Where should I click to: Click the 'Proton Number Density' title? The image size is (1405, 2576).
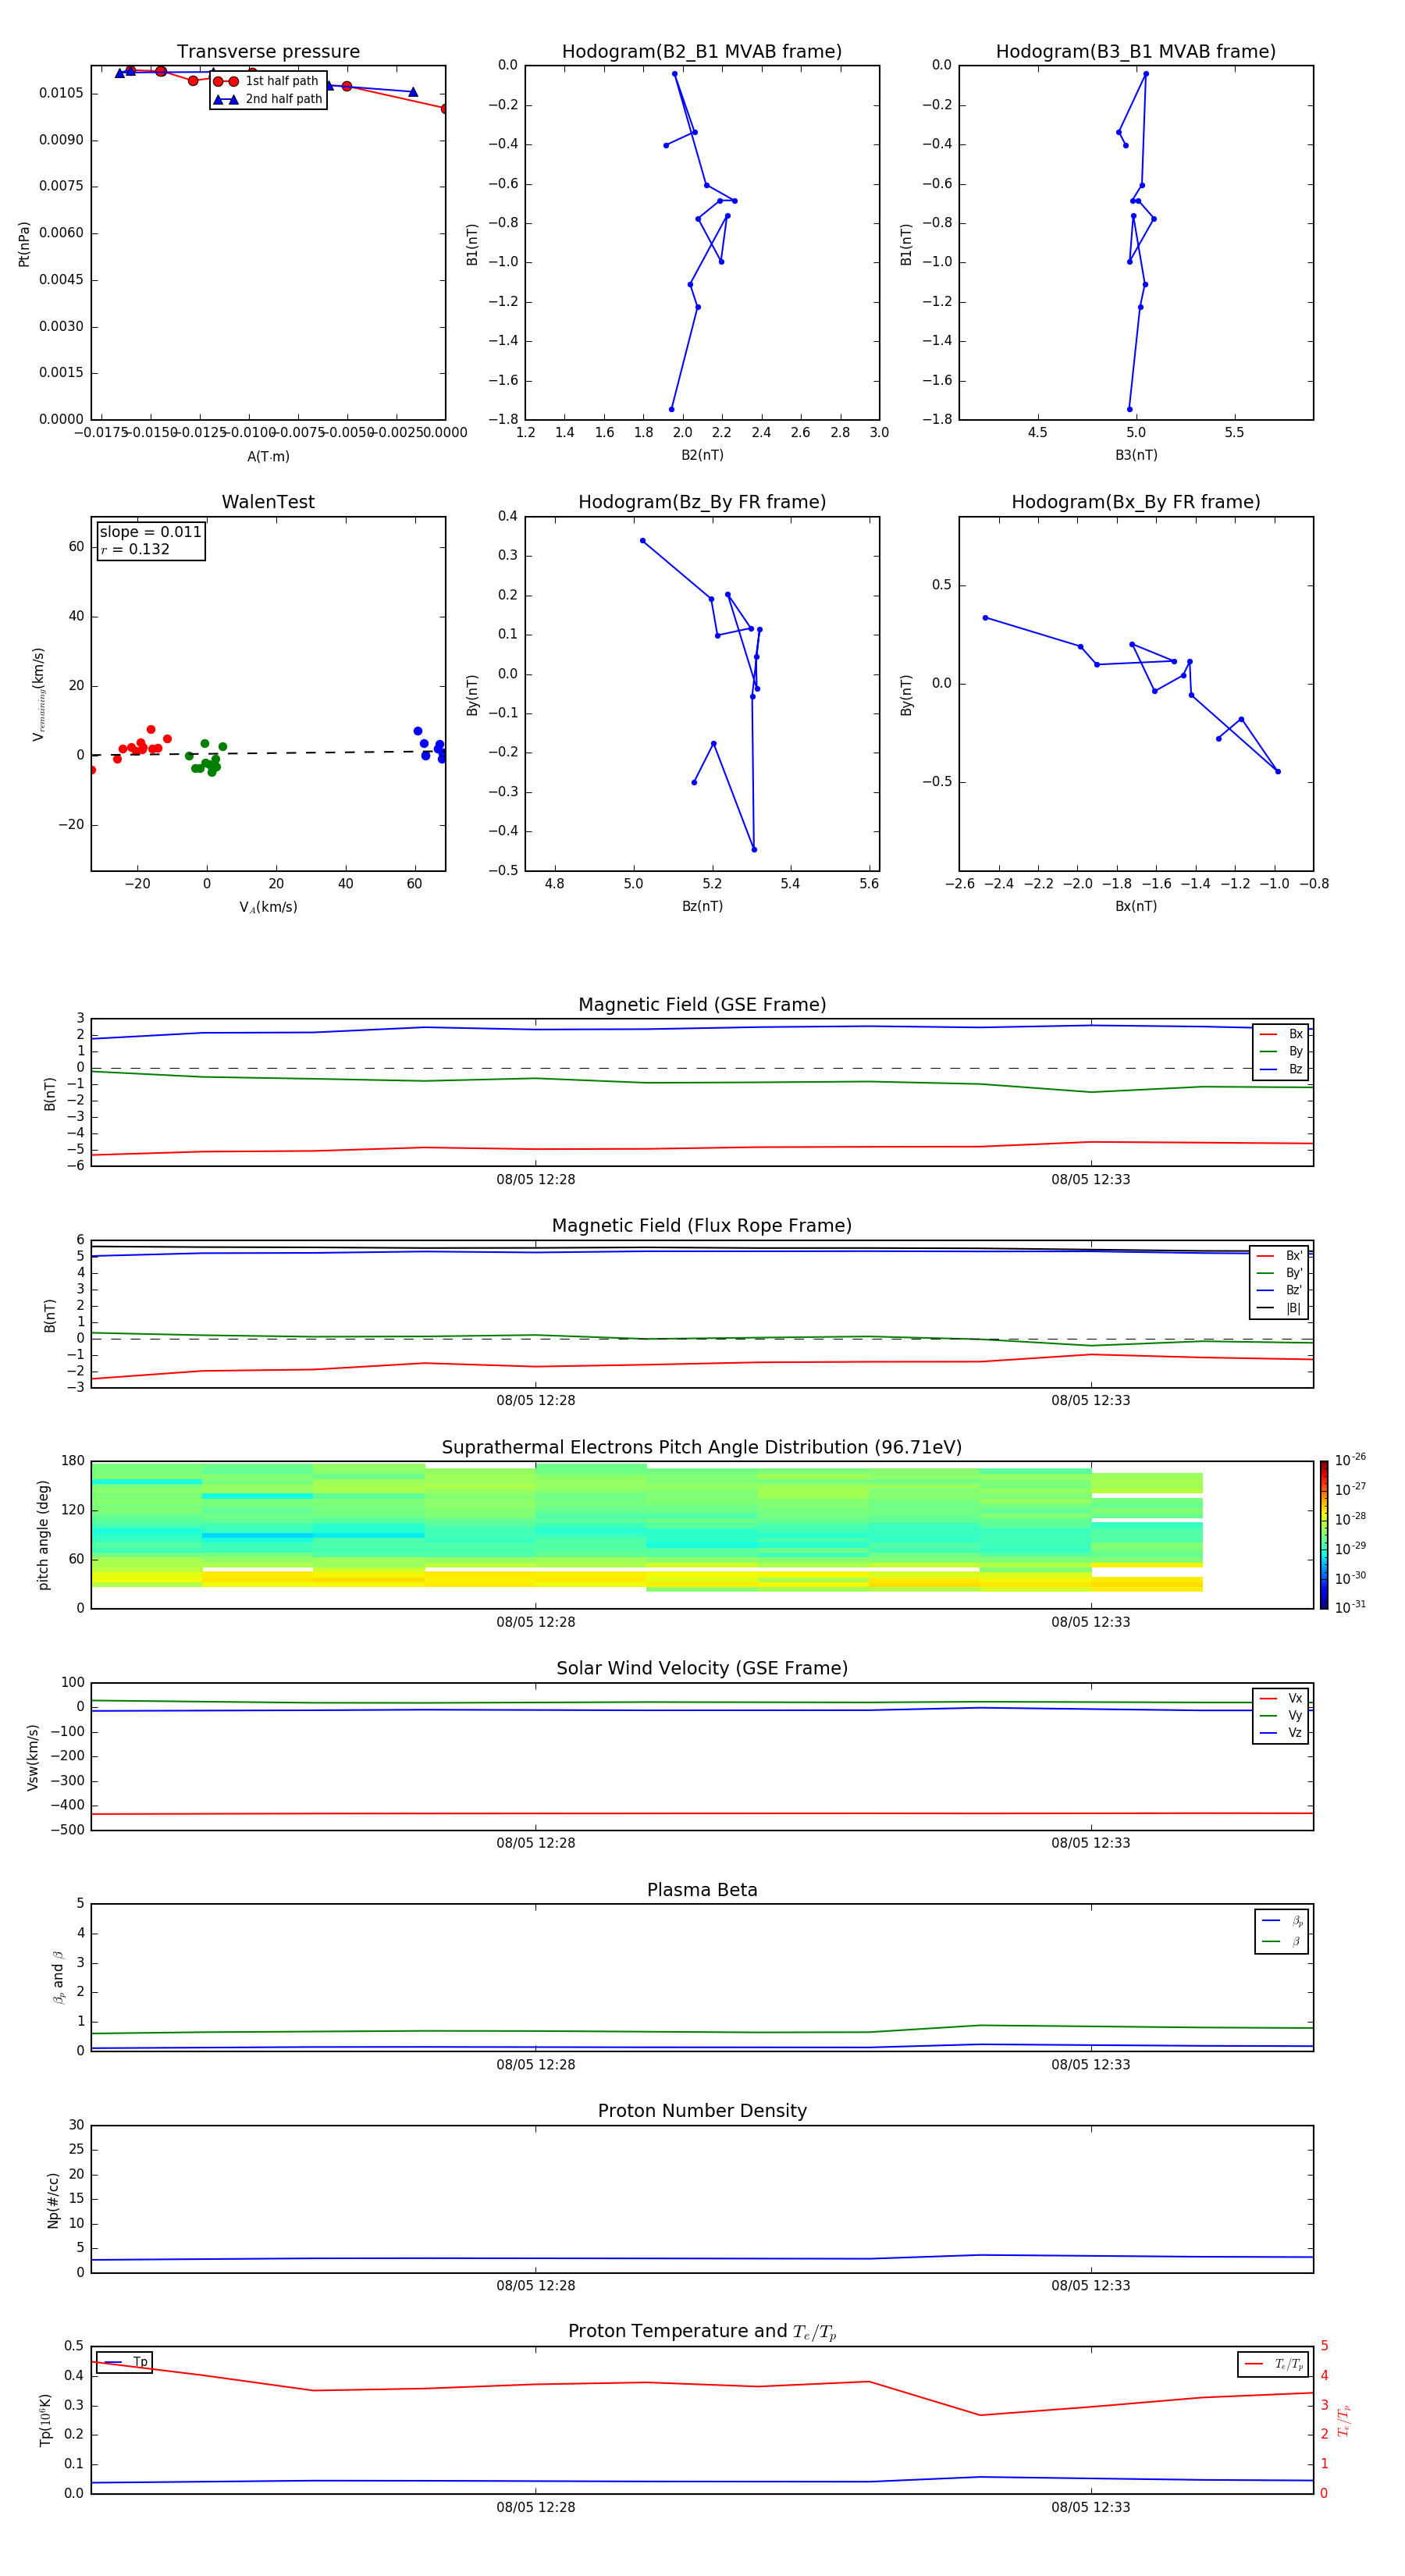tap(702, 2111)
